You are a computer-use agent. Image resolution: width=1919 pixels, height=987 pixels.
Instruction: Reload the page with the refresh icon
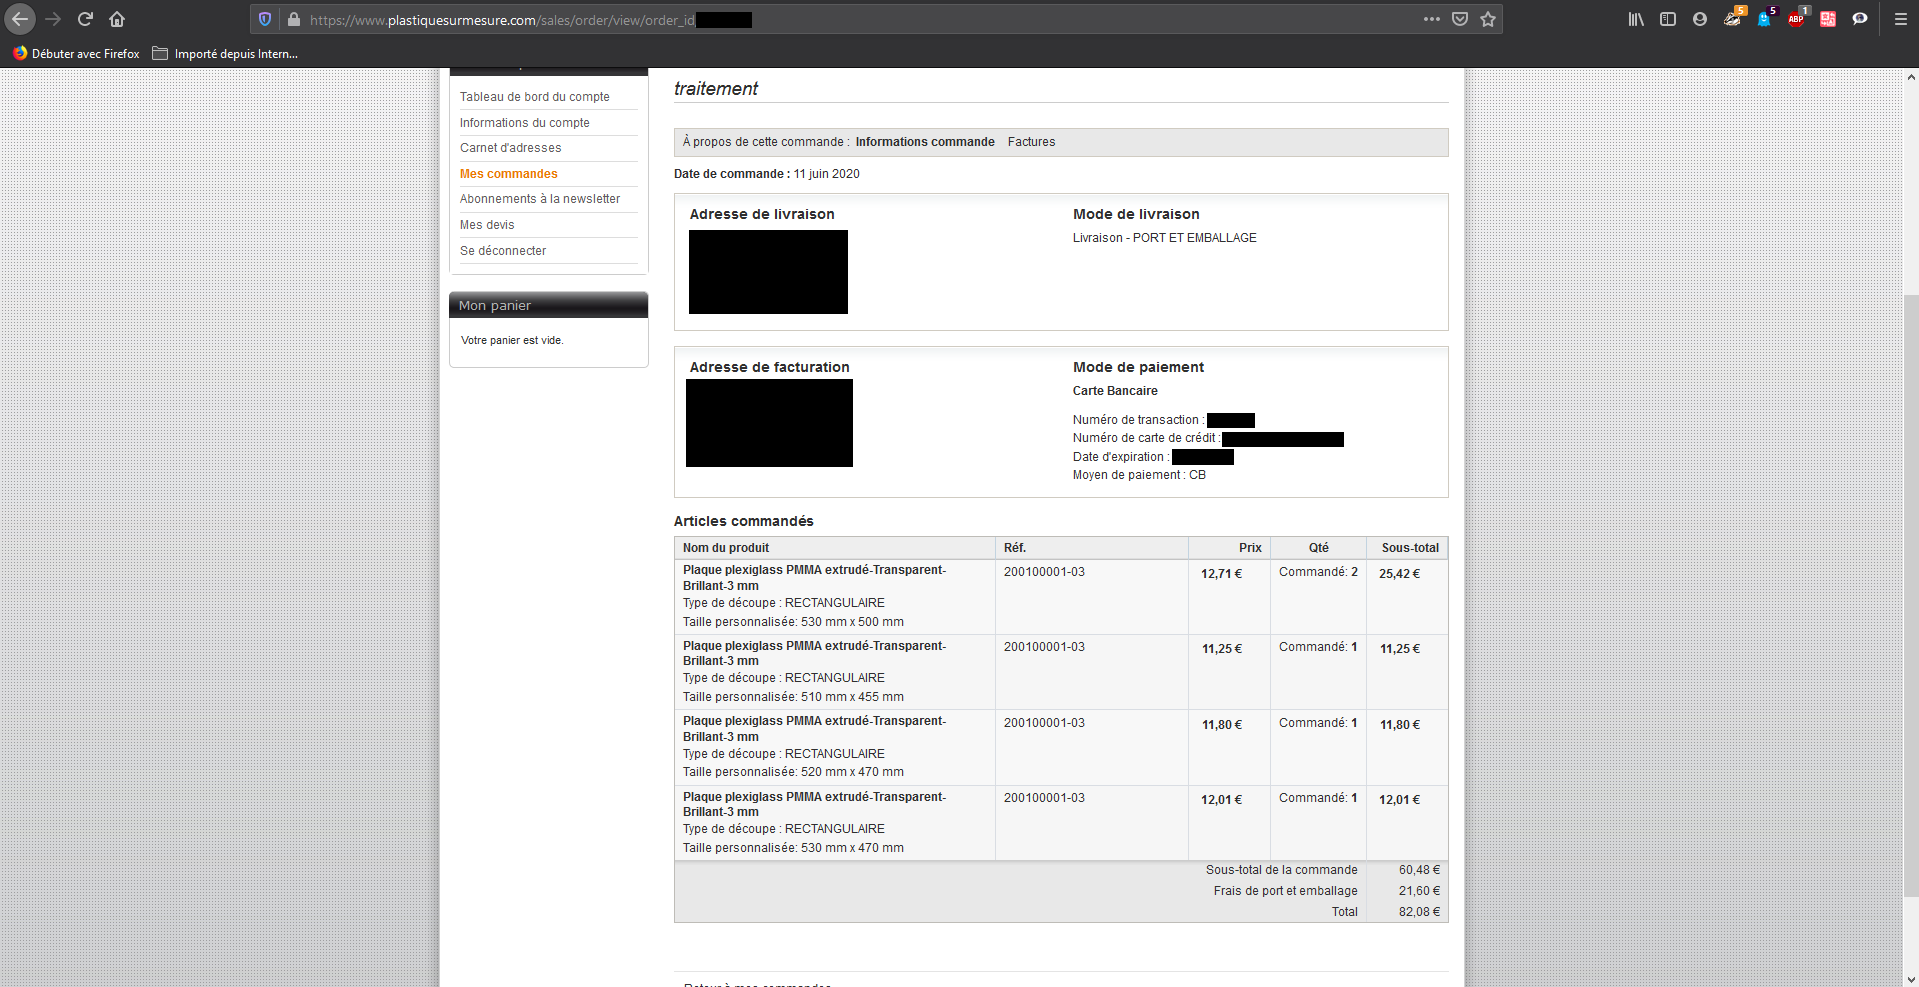pyautogui.click(x=85, y=19)
